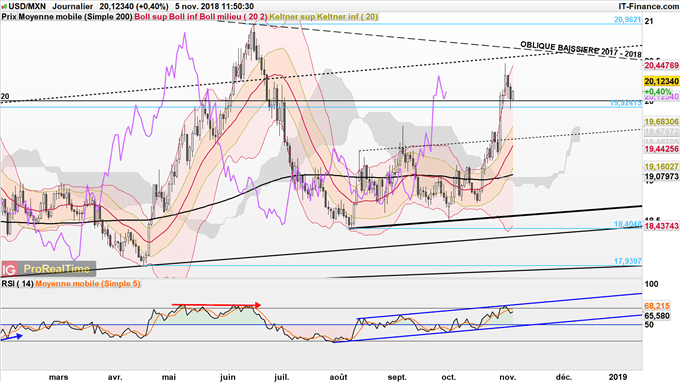The width and height of the screenshot is (680, 382).
Task: Click the mai month label
Action: point(169,377)
